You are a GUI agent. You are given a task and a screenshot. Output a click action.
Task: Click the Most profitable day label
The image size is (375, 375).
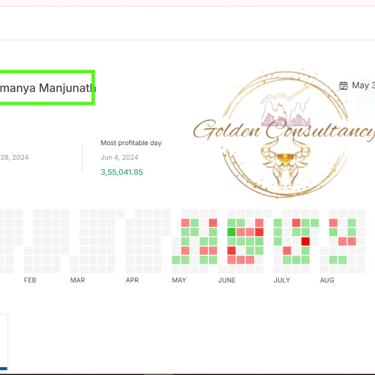point(131,143)
